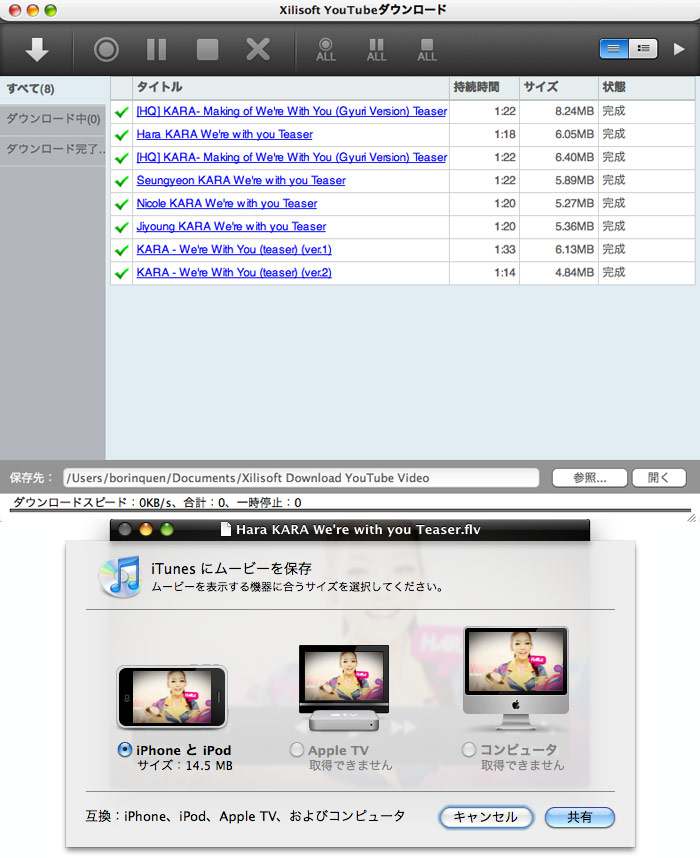Screen dimensions: 700x858
Task: Click 完成 status of 6.05MB row
Action: [614, 134]
